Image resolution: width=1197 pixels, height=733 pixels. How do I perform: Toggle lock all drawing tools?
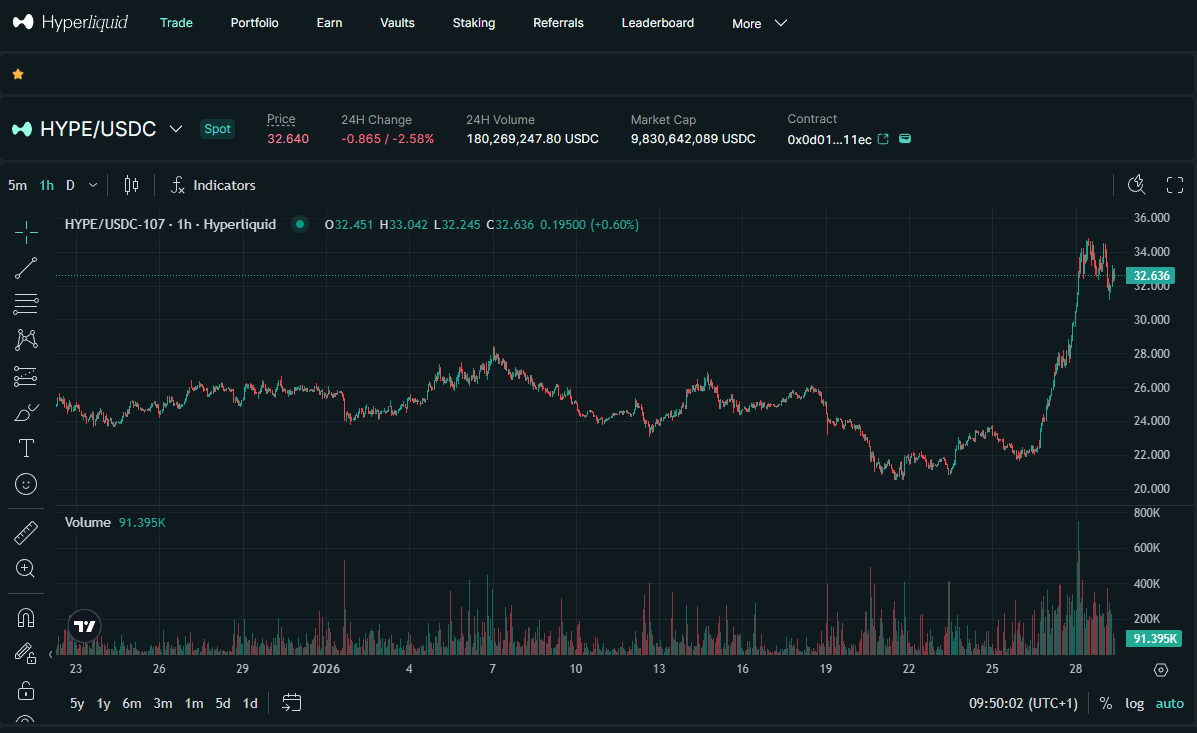click(26, 689)
